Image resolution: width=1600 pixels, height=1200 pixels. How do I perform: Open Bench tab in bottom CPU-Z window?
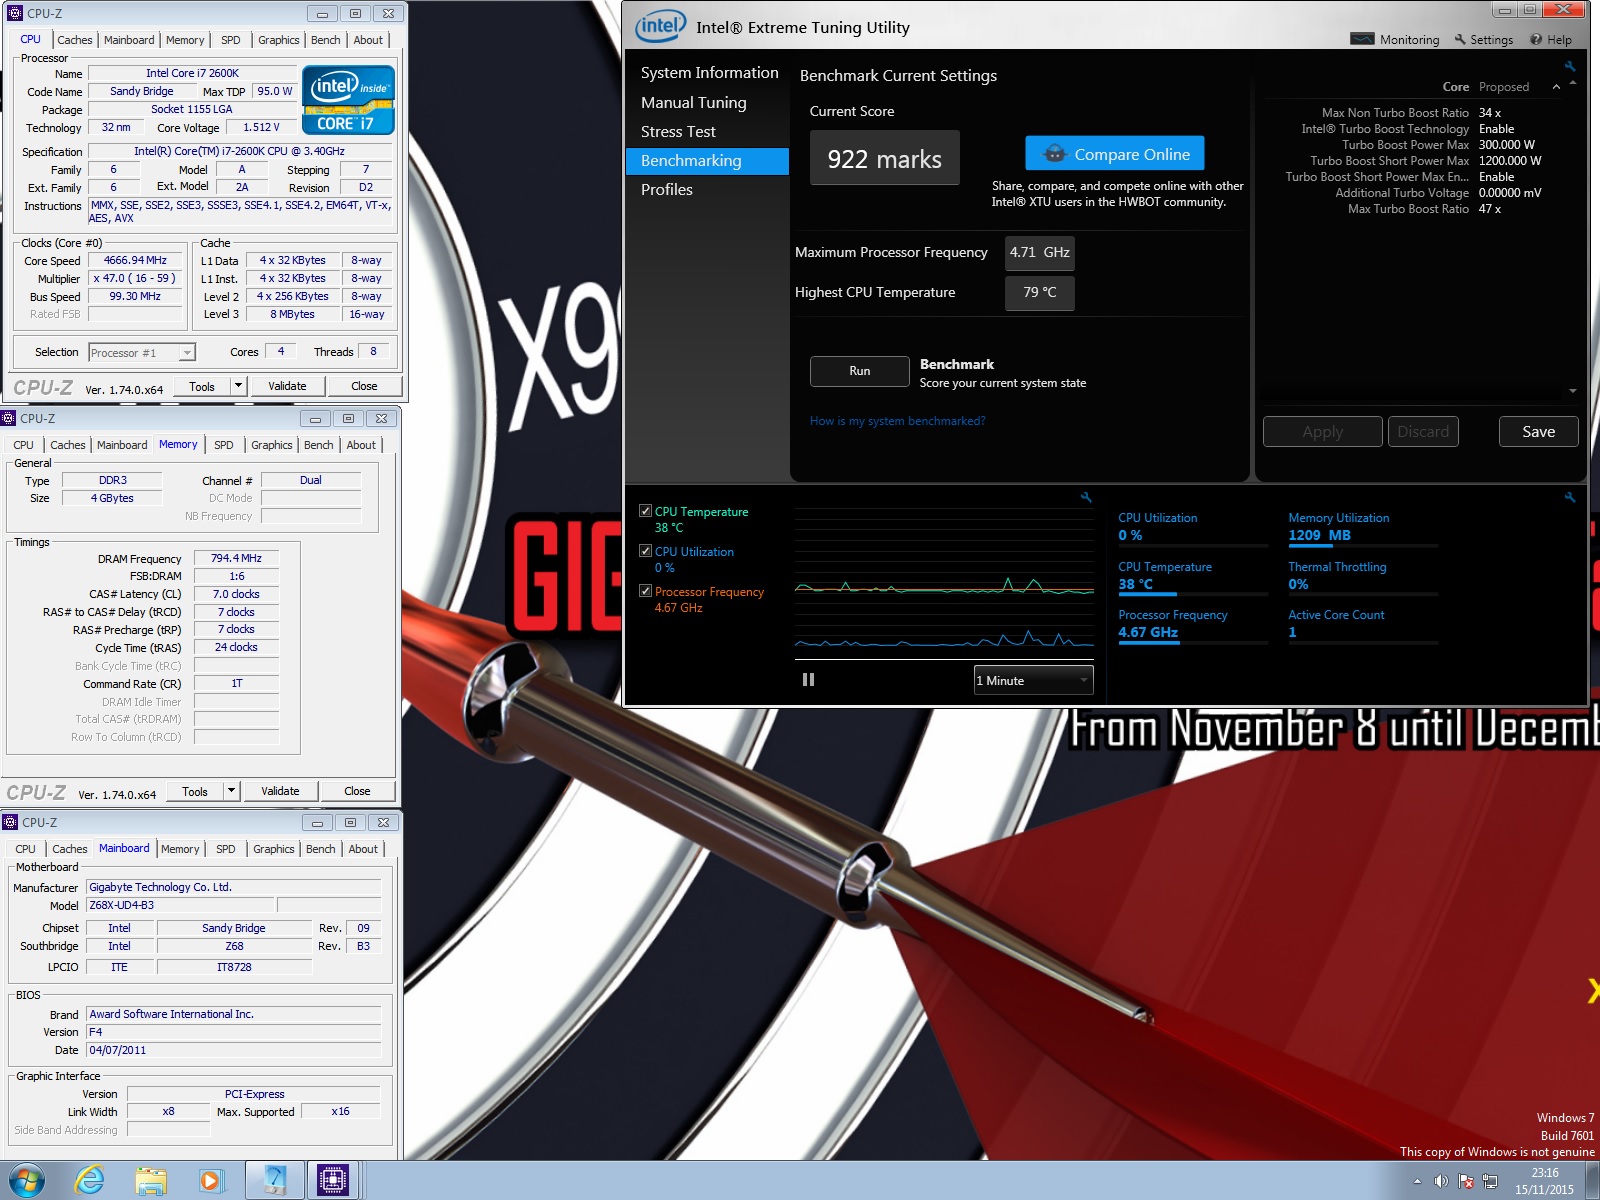coord(321,849)
